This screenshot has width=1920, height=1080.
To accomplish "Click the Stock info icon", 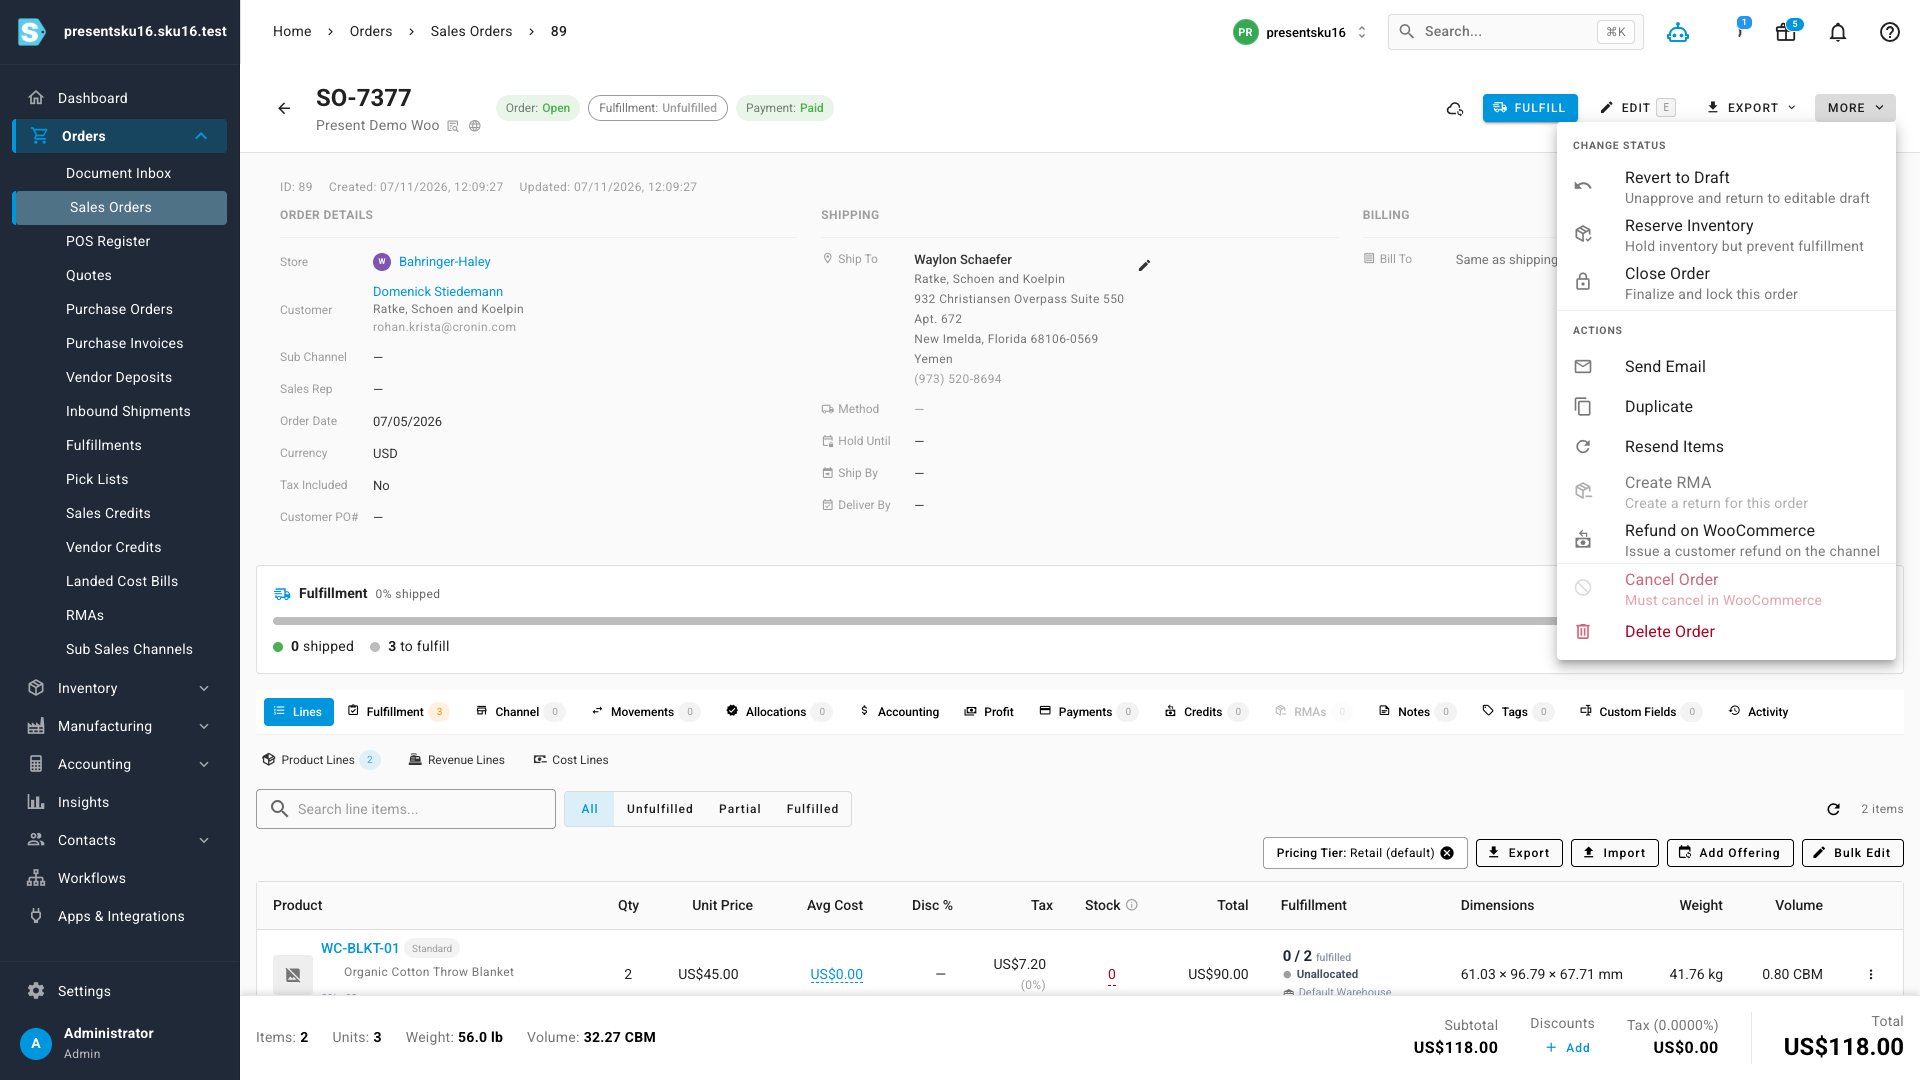I will click(x=1132, y=905).
